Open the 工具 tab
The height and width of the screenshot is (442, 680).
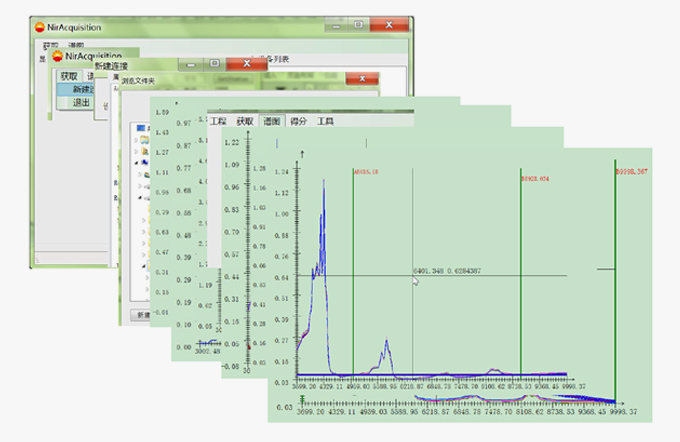(x=325, y=121)
